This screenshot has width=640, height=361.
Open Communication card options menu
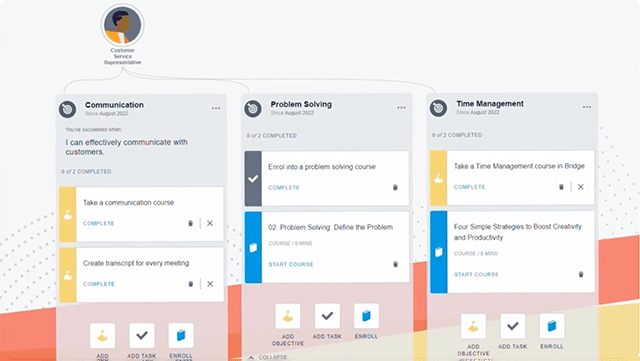pyautogui.click(x=216, y=108)
